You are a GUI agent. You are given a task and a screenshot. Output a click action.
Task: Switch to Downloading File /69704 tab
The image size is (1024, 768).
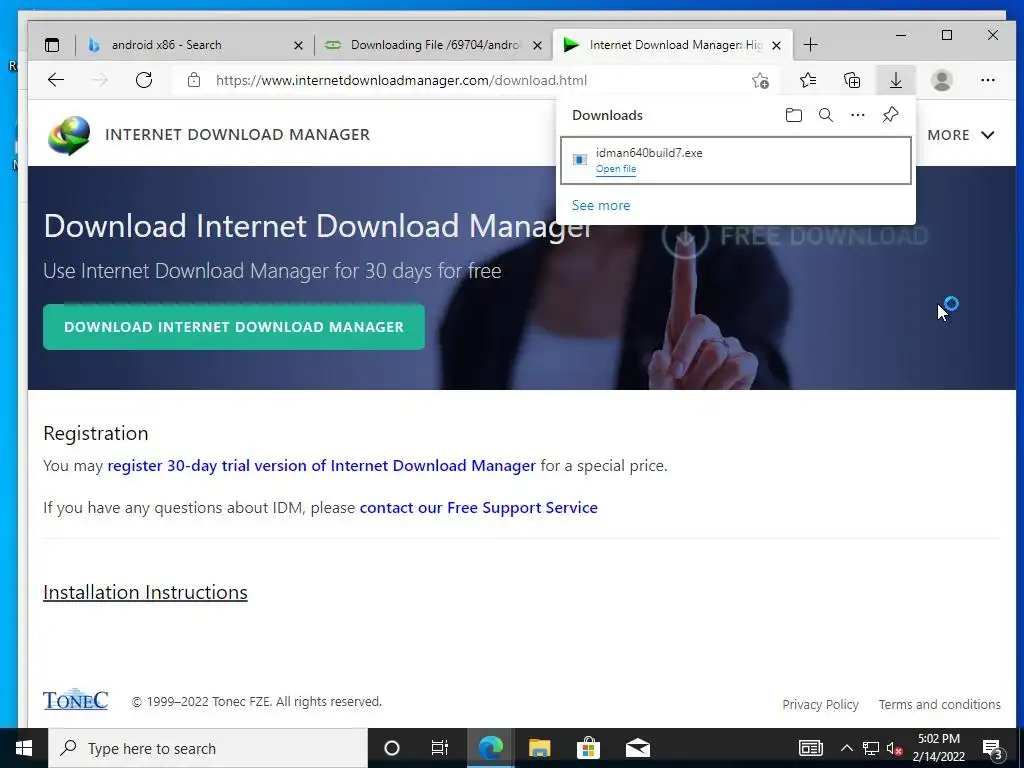434,45
